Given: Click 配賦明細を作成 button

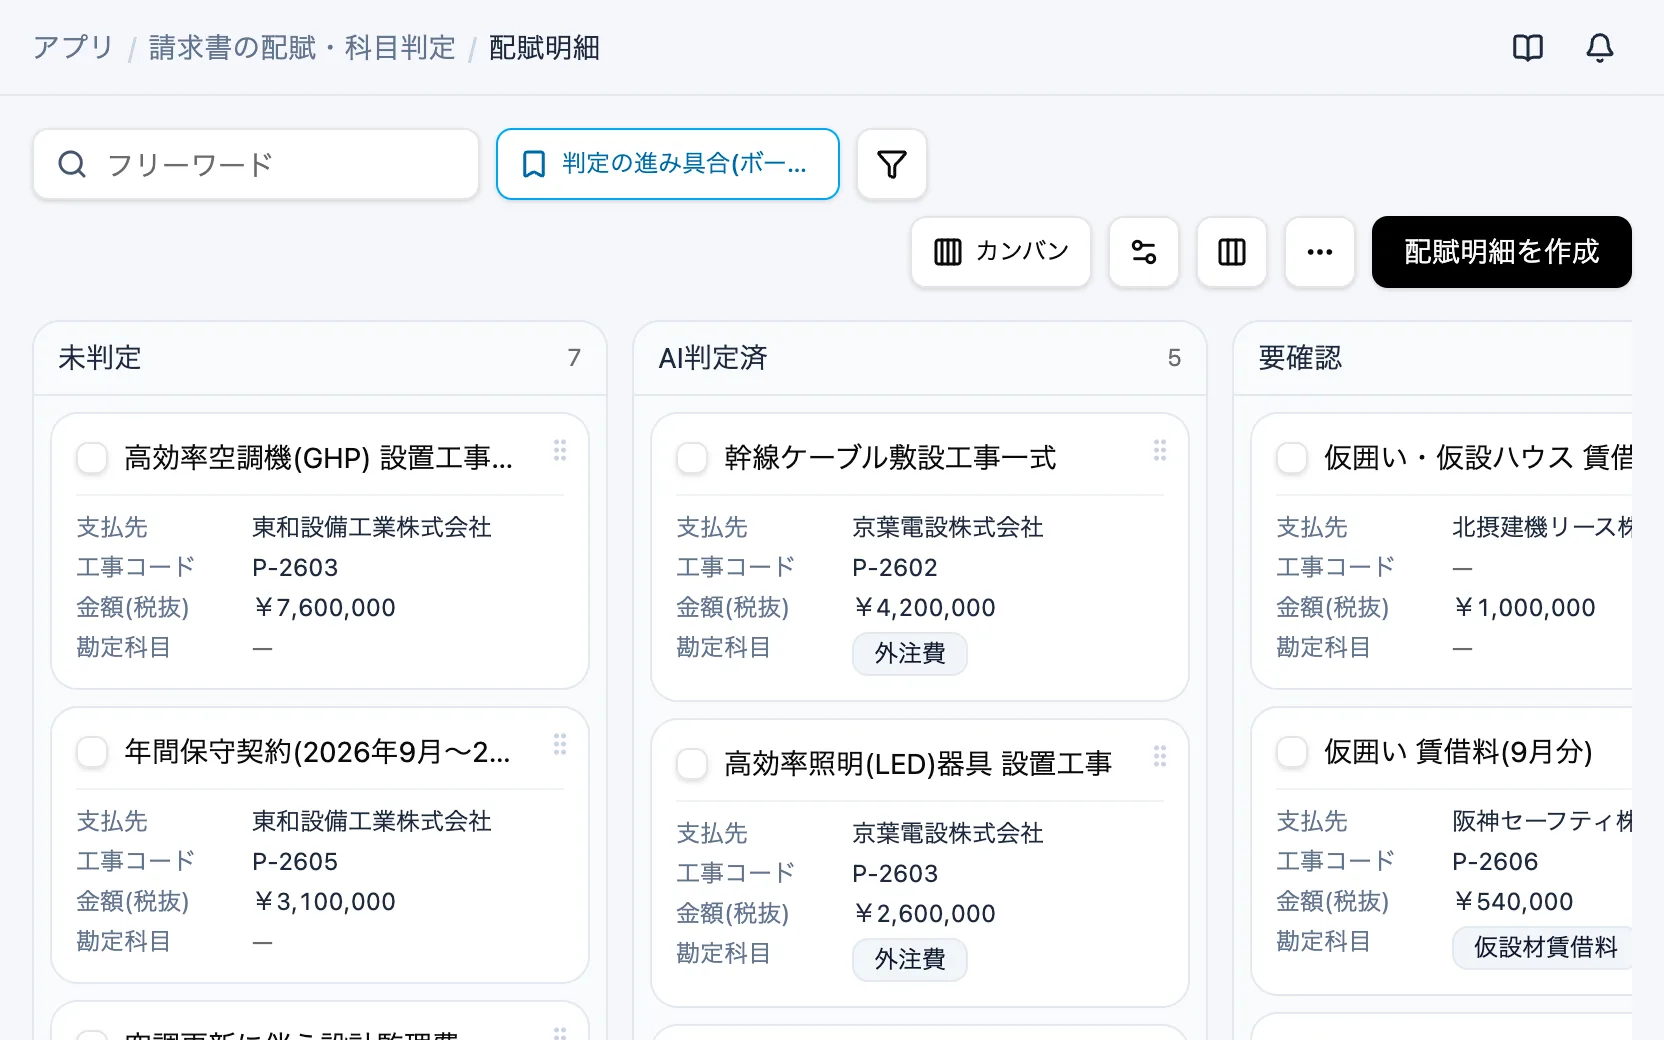Looking at the screenshot, I should pos(1502,252).
